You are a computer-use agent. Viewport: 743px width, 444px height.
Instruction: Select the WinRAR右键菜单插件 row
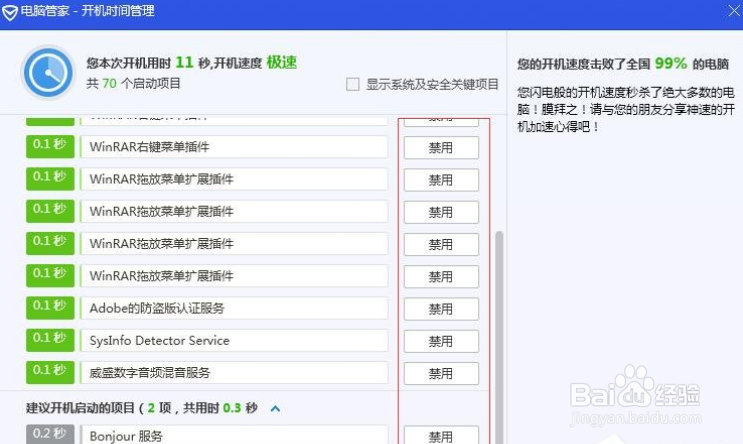click(x=234, y=147)
